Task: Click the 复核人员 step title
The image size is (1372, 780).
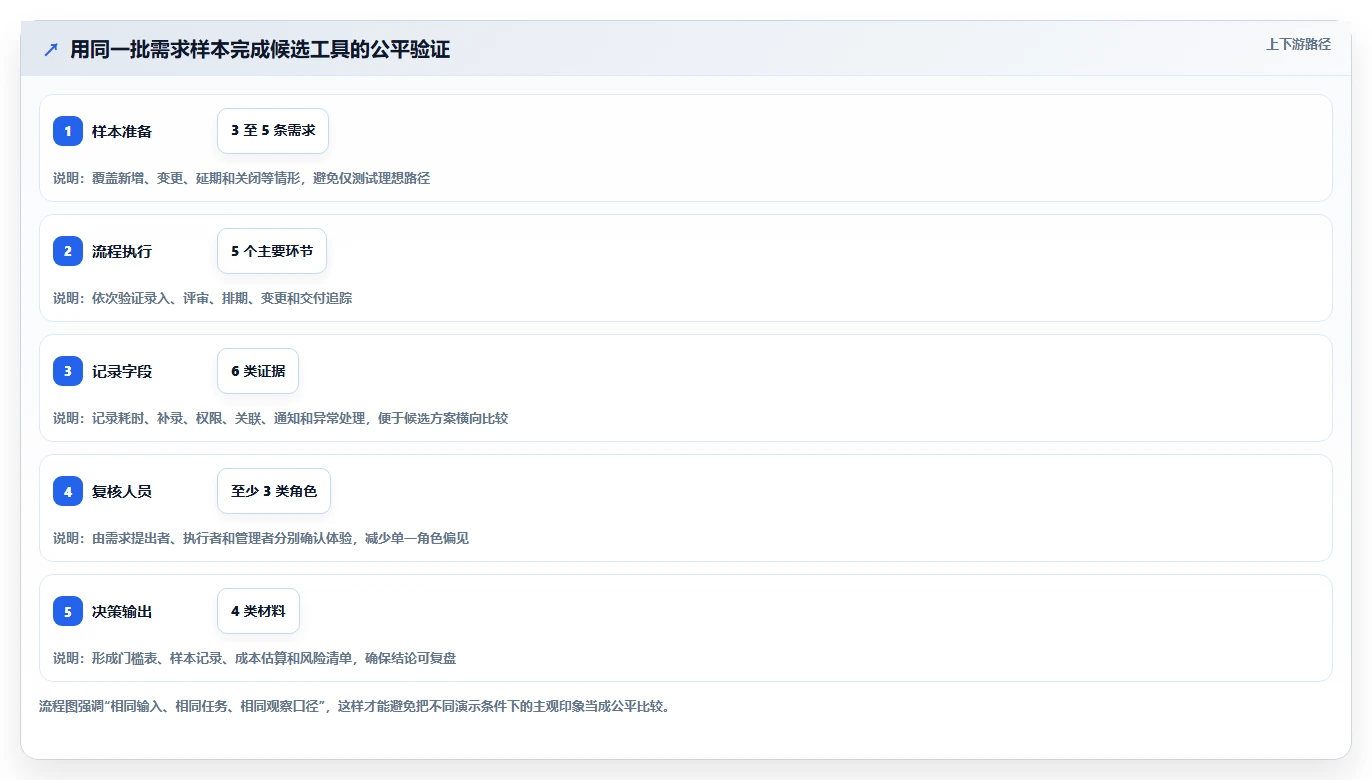Action: coord(122,491)
